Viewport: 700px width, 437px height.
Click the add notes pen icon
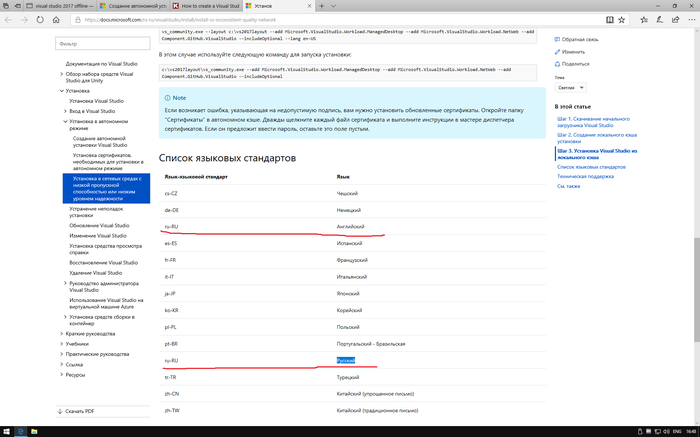659,20
